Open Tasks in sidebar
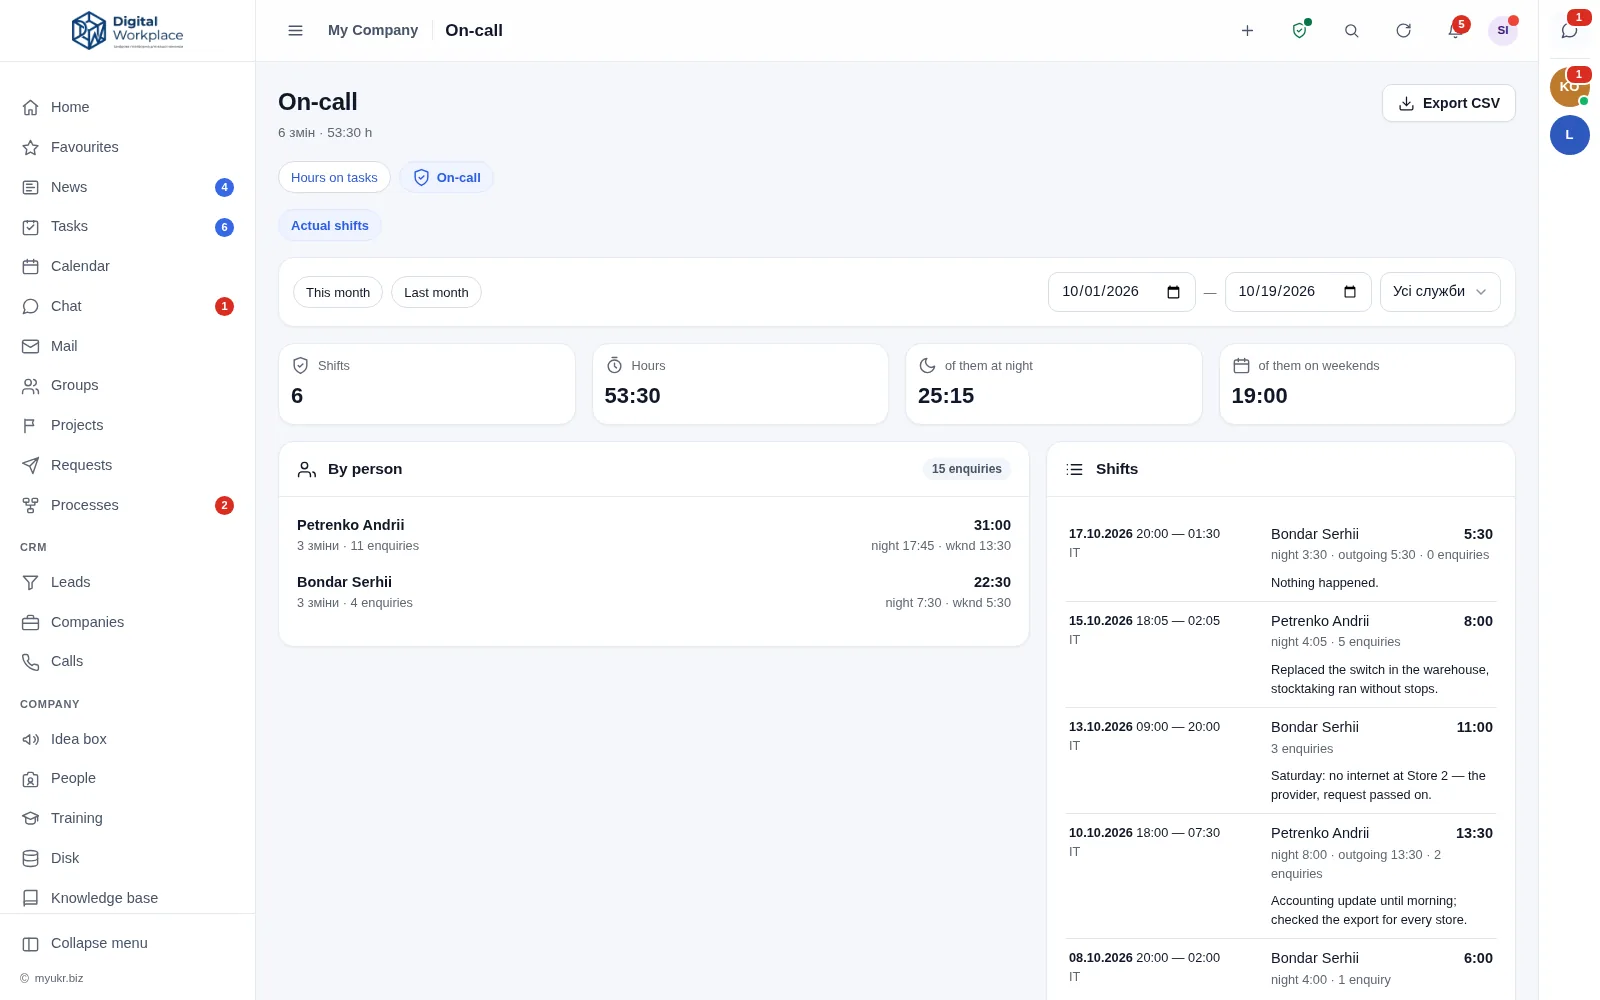This screenshot has height=1000, width=1600. click(128, 227)
